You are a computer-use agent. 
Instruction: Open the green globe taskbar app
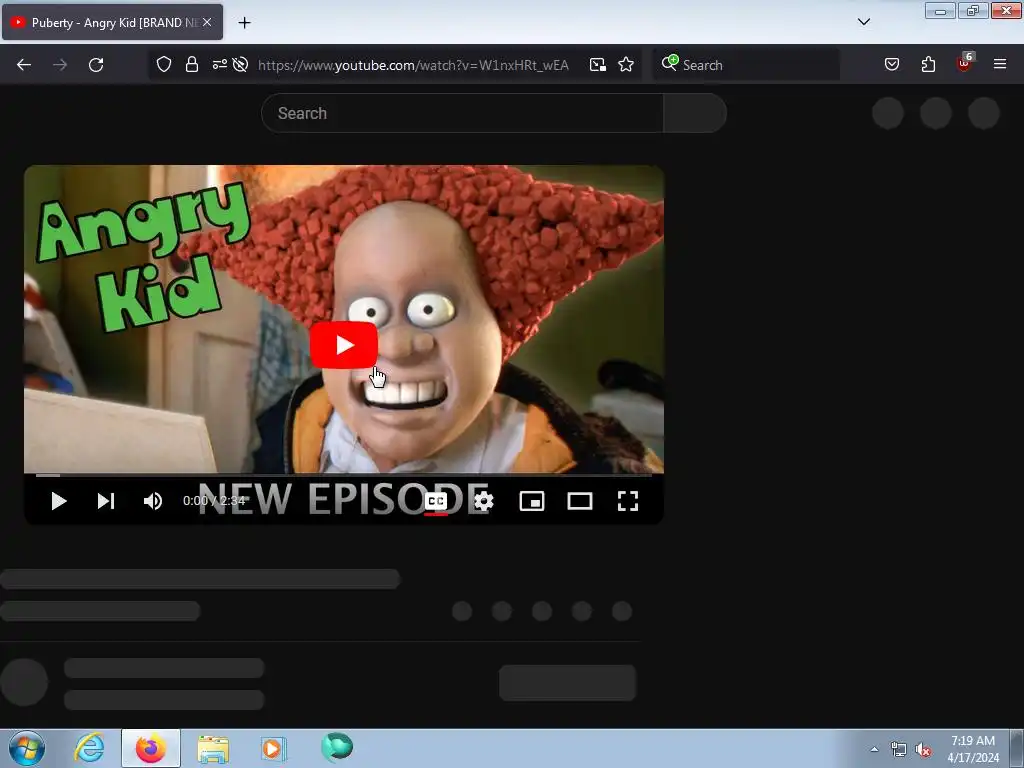click(x=337, y=747)
